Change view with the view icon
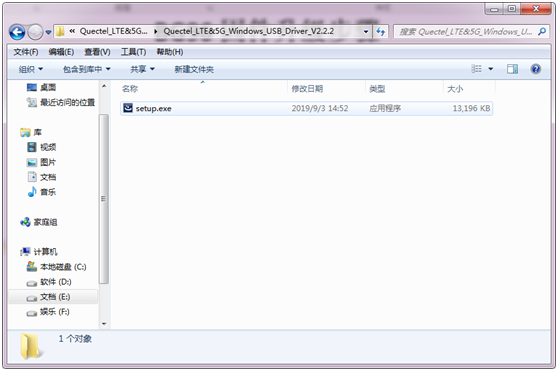This screenshot has height=371, width=558. [476, 69]
